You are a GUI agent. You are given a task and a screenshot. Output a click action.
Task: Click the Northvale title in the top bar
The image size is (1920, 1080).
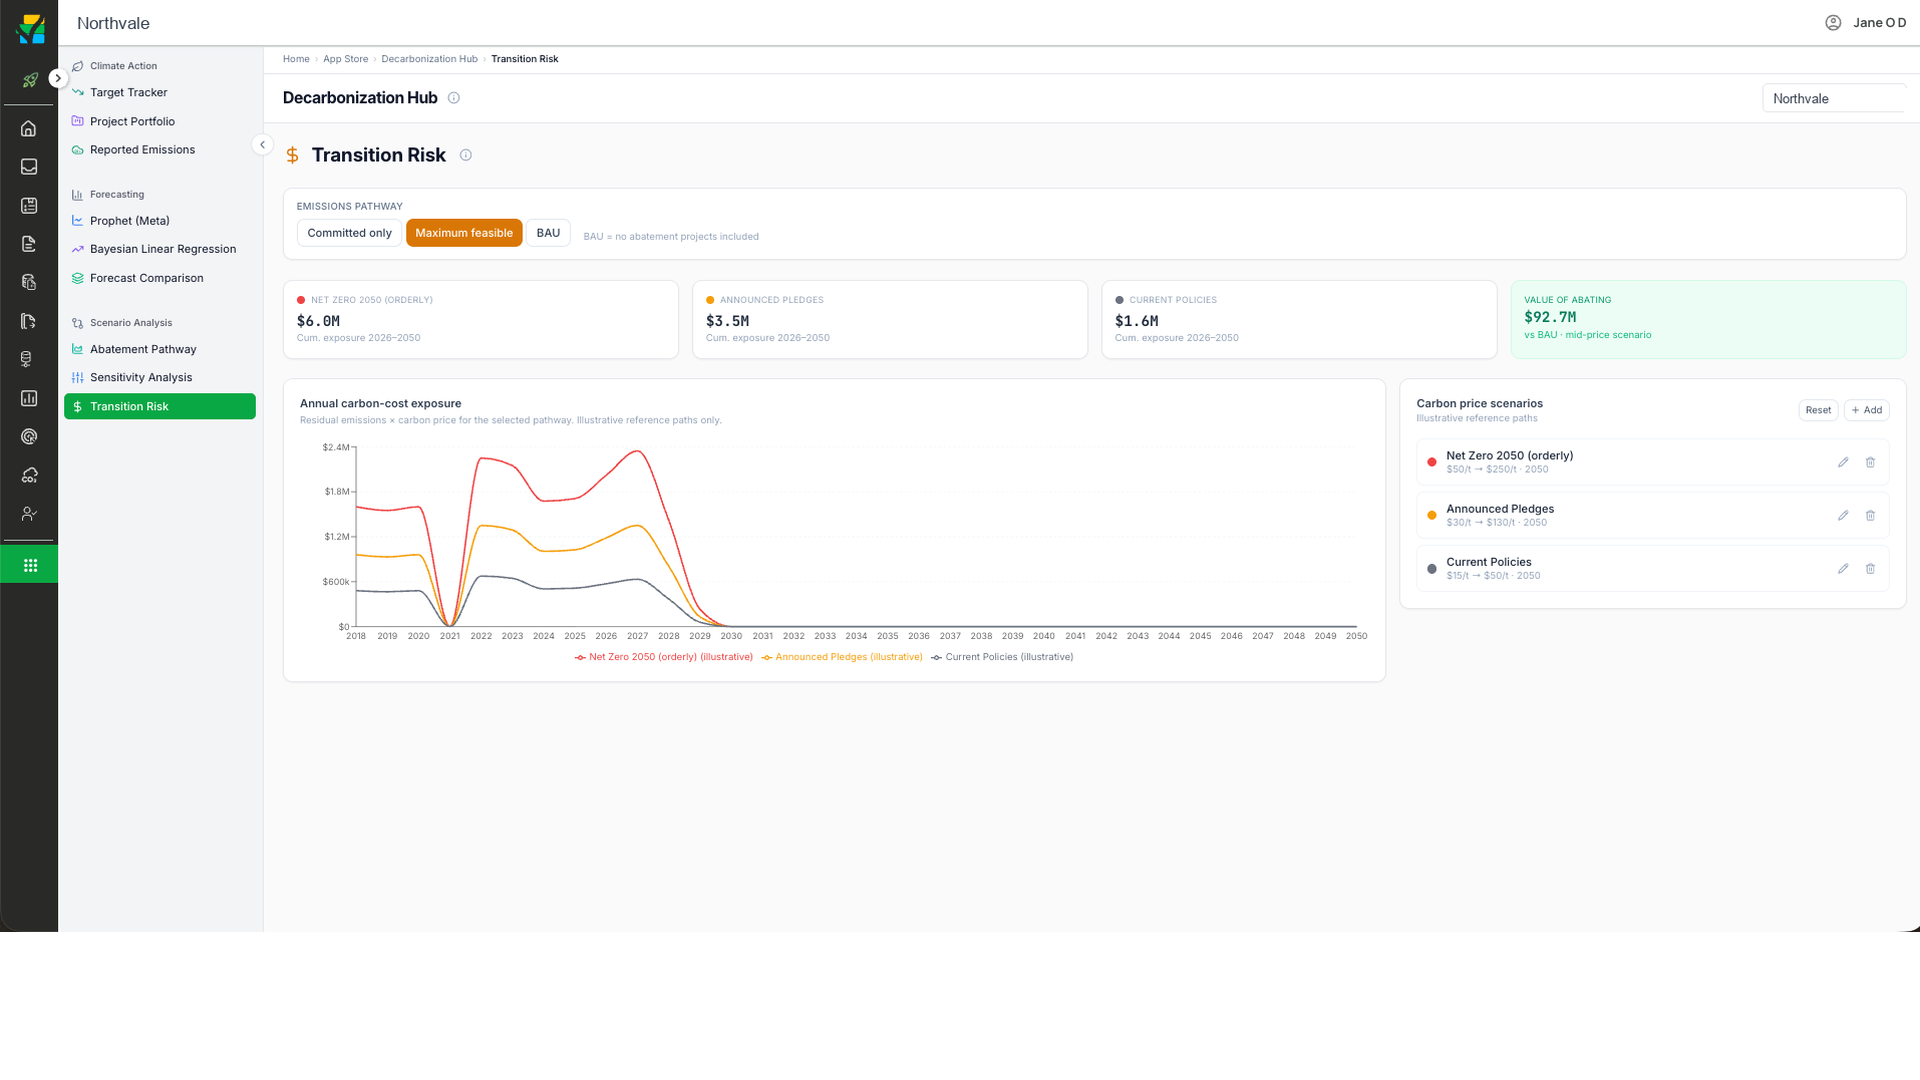pyautogui.click(x=113, y=23)
